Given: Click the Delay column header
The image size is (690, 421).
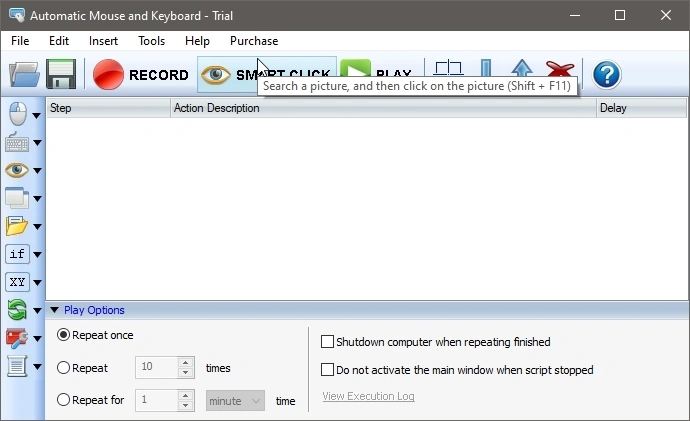Looking at the screenshot, I should pyautogui.click(x=641, y=108).
